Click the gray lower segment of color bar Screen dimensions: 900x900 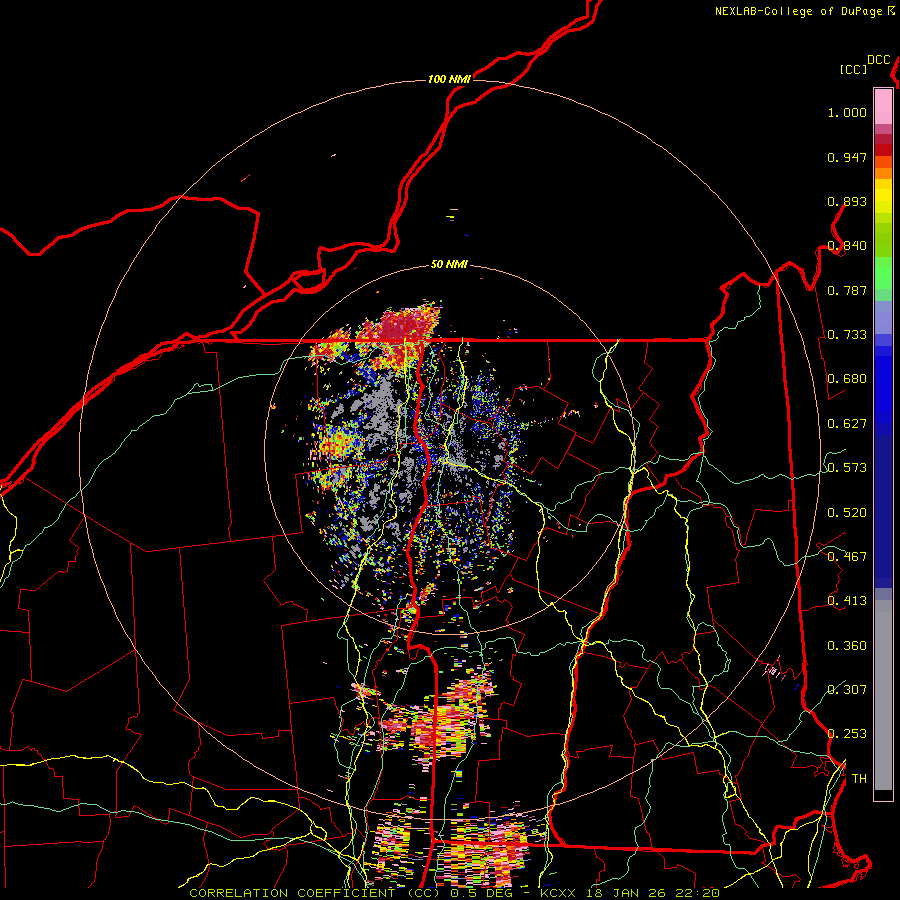(x=883, y=695)
